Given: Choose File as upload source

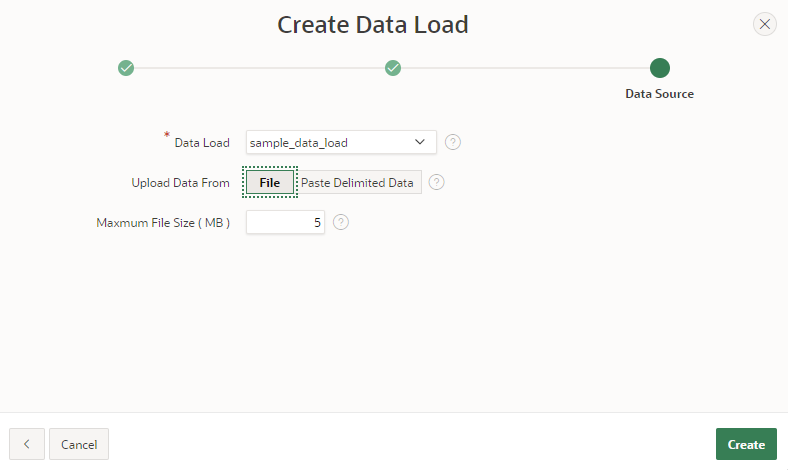Looking at the screenshot, I should 270,182.
